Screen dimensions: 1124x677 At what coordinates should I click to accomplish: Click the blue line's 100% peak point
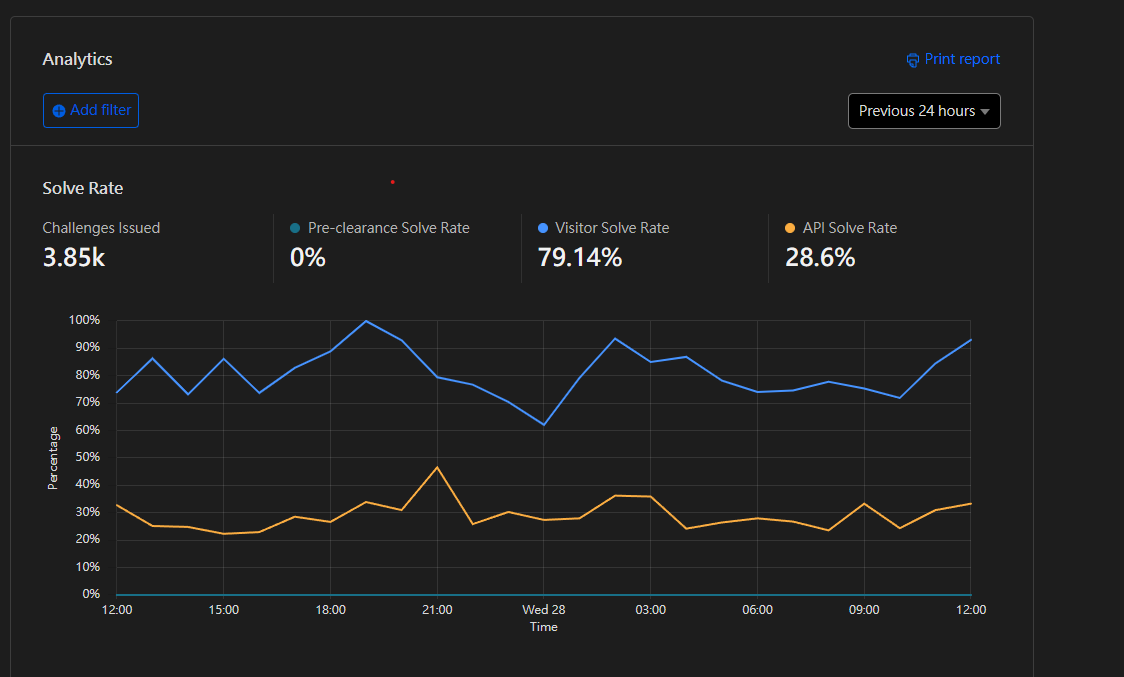point(366,321)
